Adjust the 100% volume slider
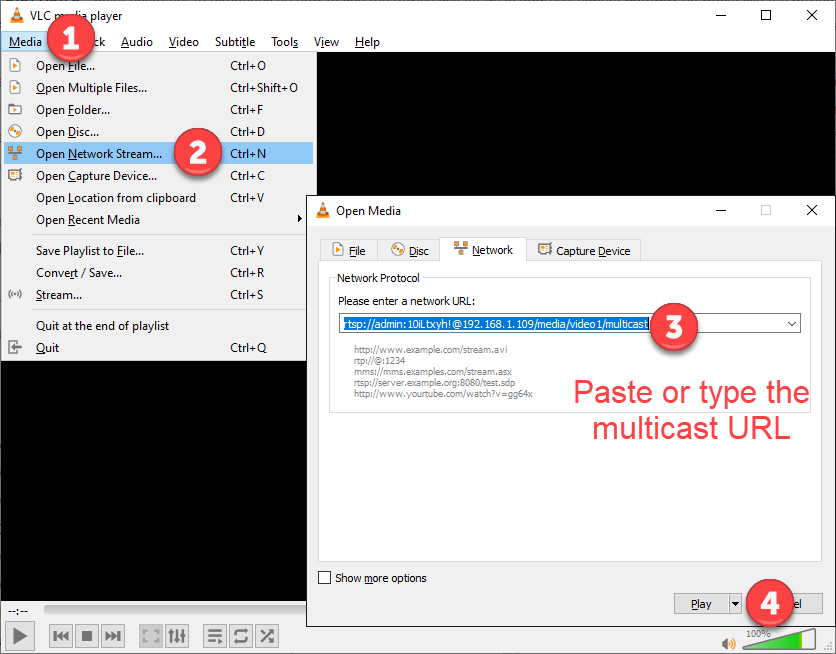Viewport: 836px width, 654px height. pyautogui.click(x=780, y=640)
